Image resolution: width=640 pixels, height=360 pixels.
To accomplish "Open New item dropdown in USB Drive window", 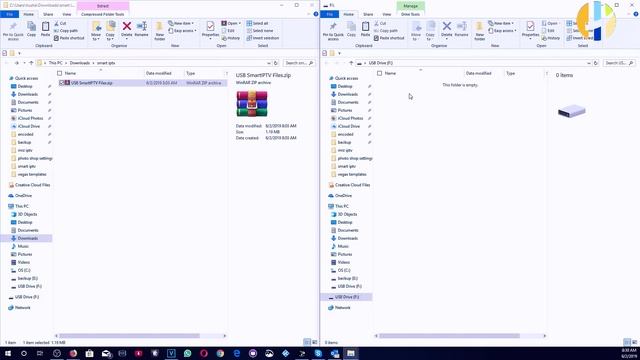I will (501, 23).
